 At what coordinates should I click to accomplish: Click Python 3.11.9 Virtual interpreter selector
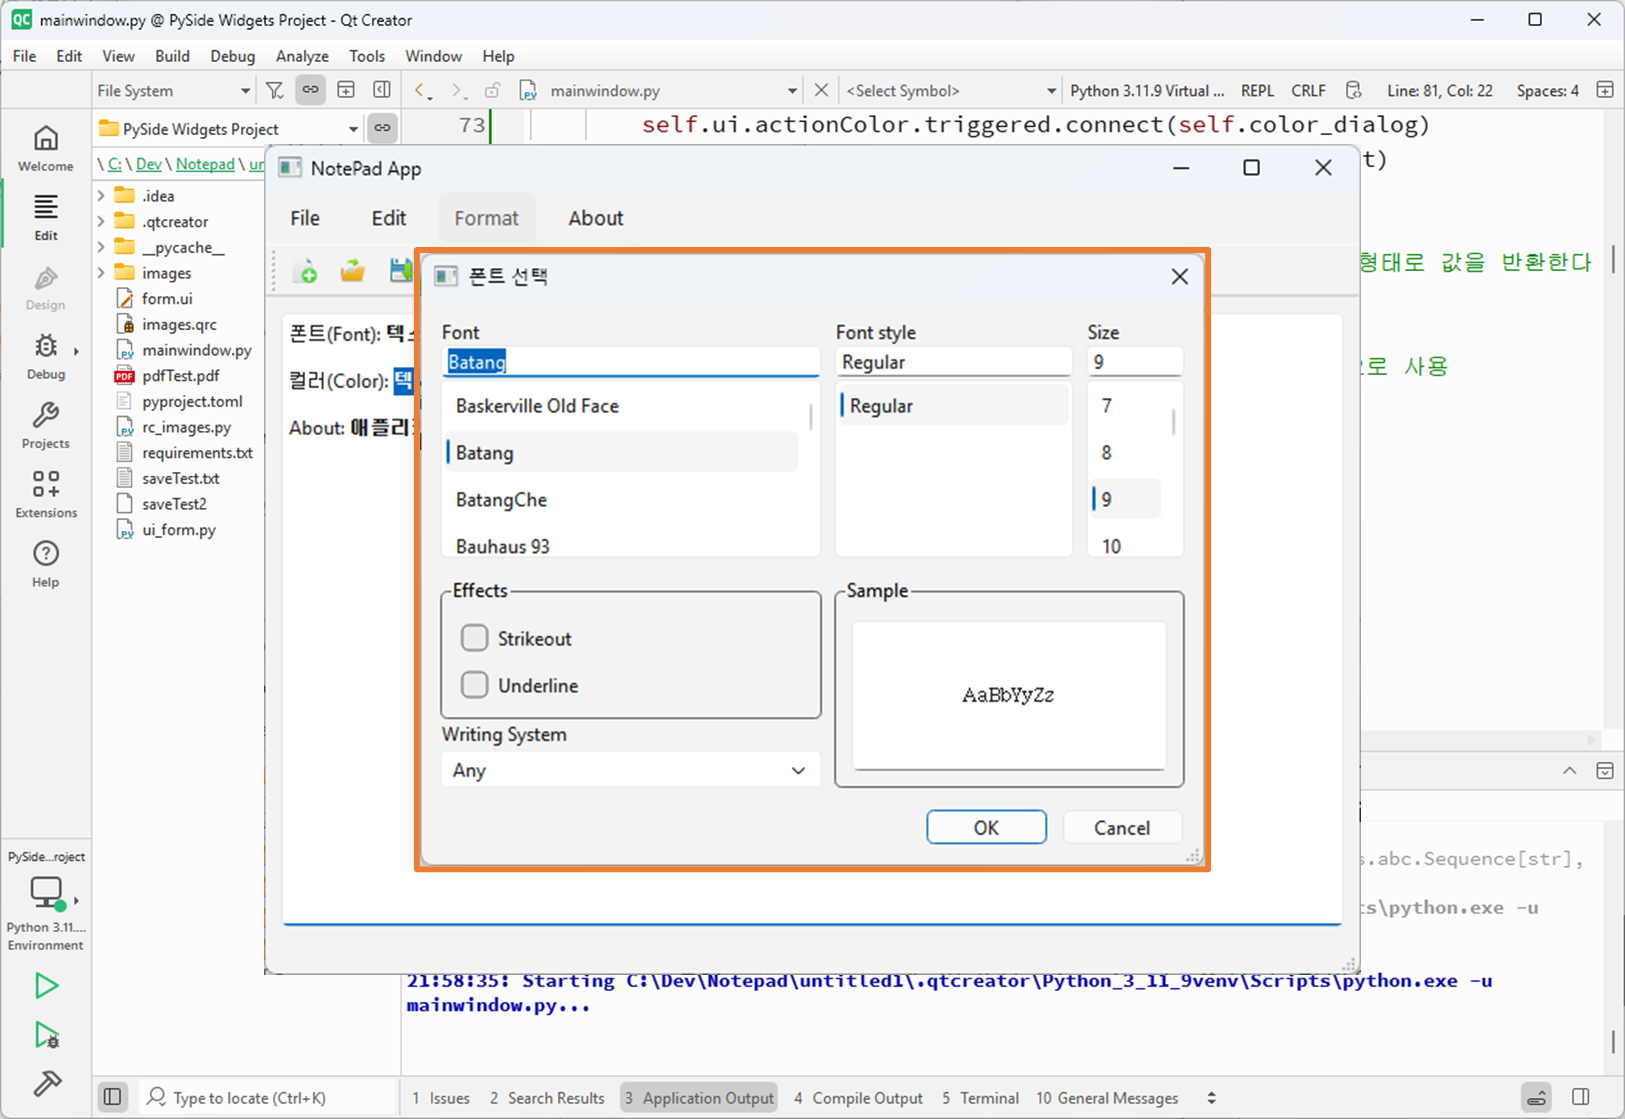point(1147,90)
